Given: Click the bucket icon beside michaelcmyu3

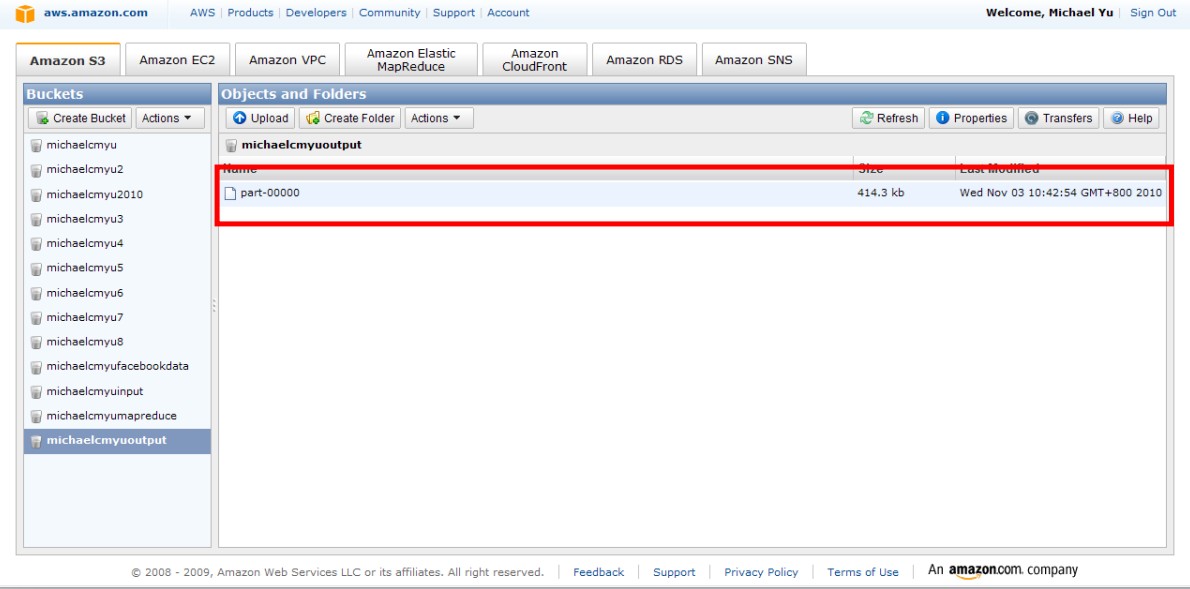Looking at the screenshot, I should (x=36, y=219).
